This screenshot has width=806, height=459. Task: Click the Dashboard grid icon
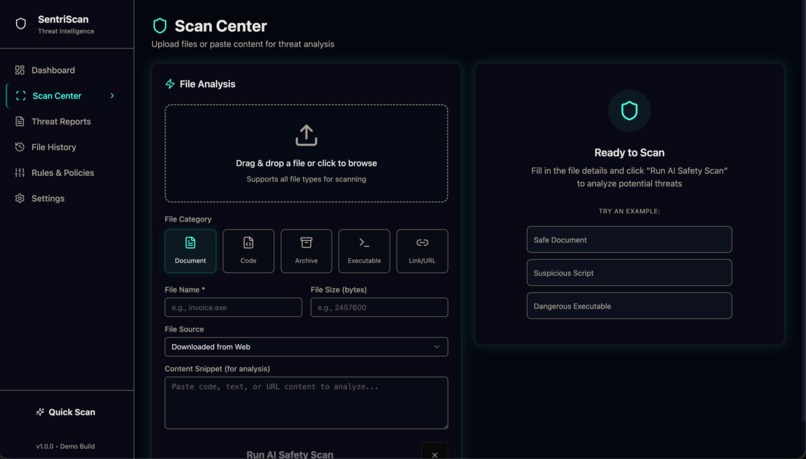tap(20, 70)
